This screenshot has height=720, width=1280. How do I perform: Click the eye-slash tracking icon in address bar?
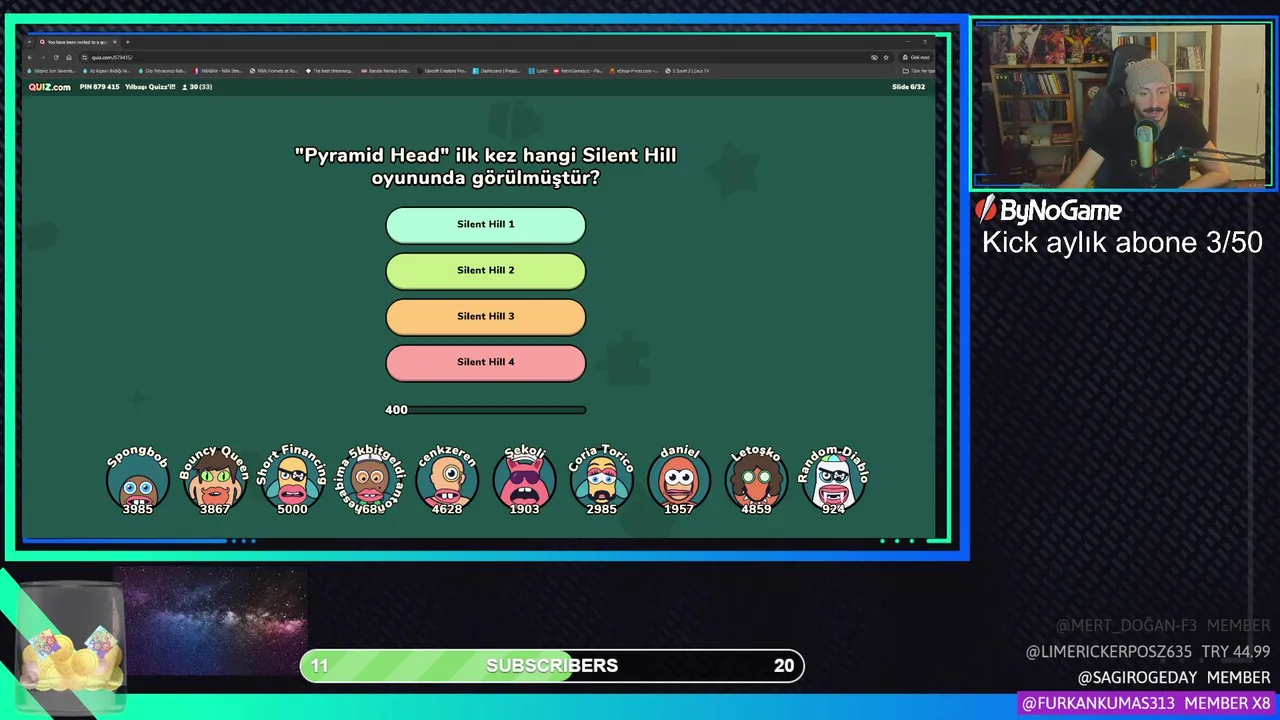(x=874, y=57)
